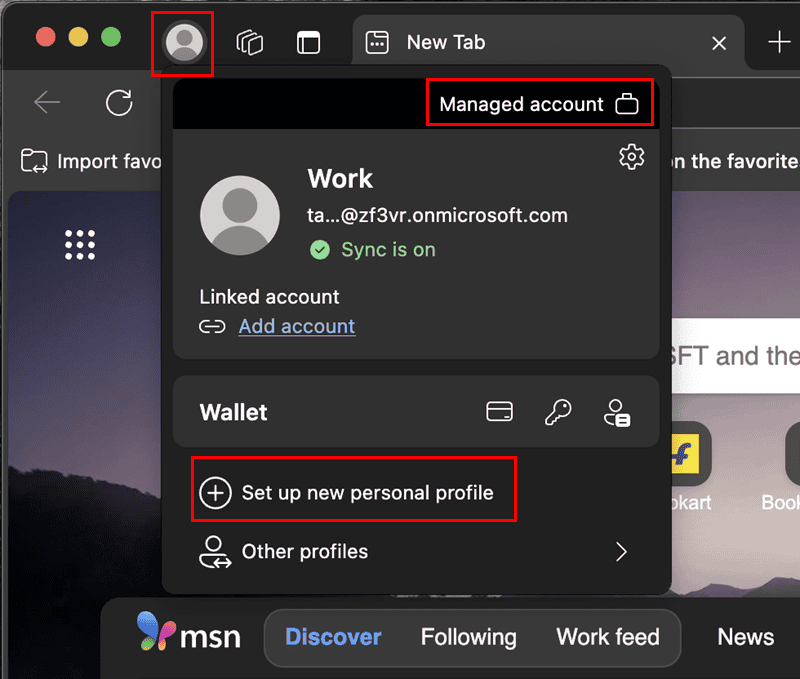Click the Add account link

[x=296, y=326]
